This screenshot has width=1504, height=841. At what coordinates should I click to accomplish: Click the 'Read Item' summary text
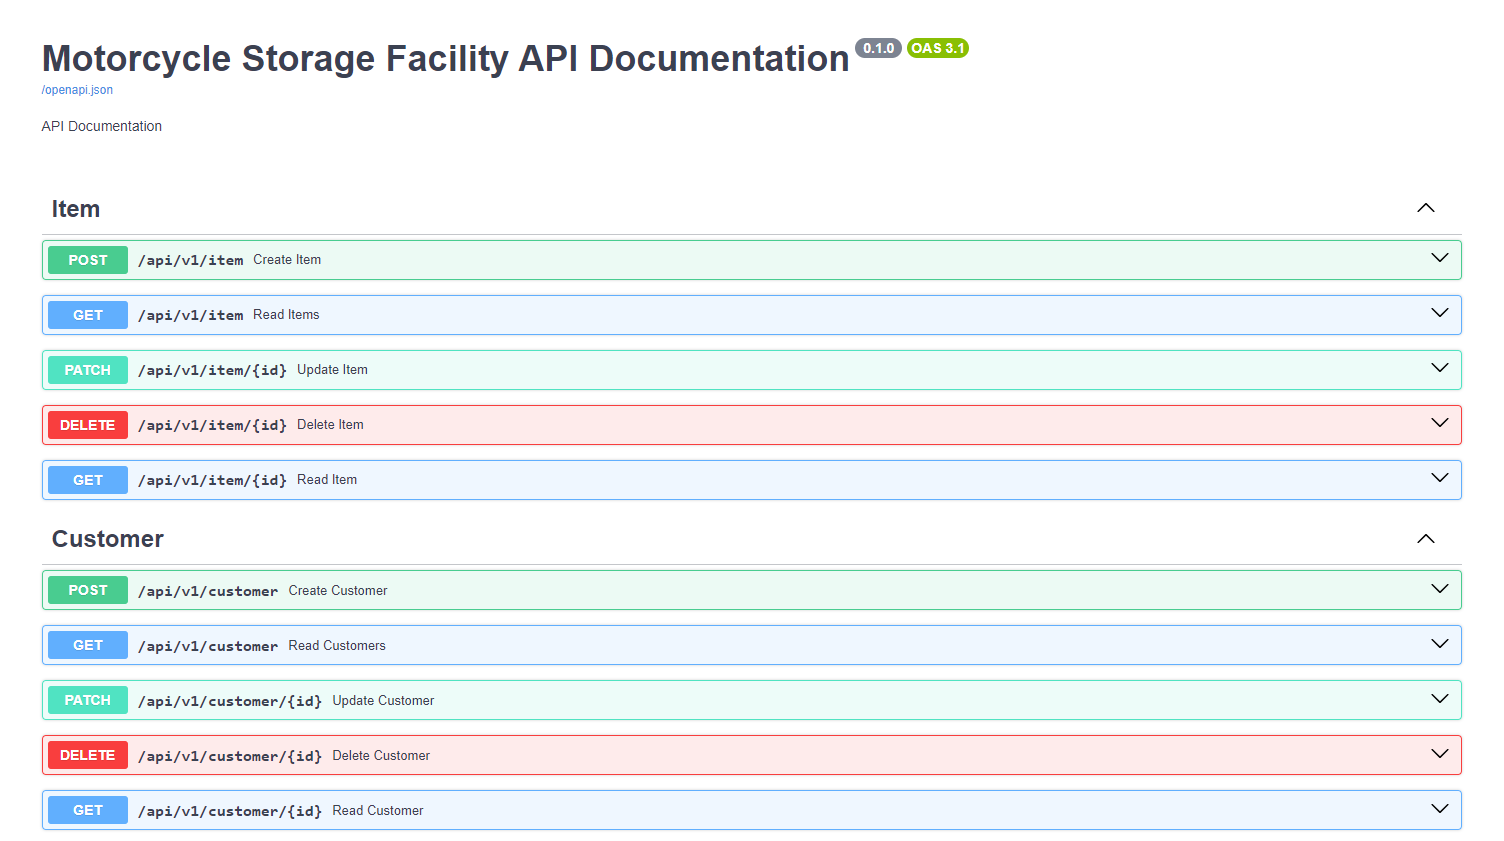[x=327, y=480]
